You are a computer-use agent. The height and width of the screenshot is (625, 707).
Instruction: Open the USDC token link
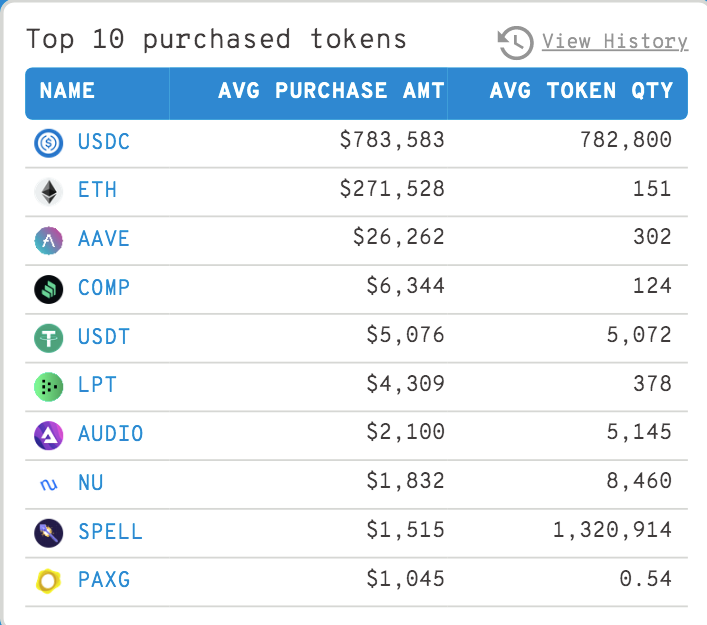click(104, 142)
